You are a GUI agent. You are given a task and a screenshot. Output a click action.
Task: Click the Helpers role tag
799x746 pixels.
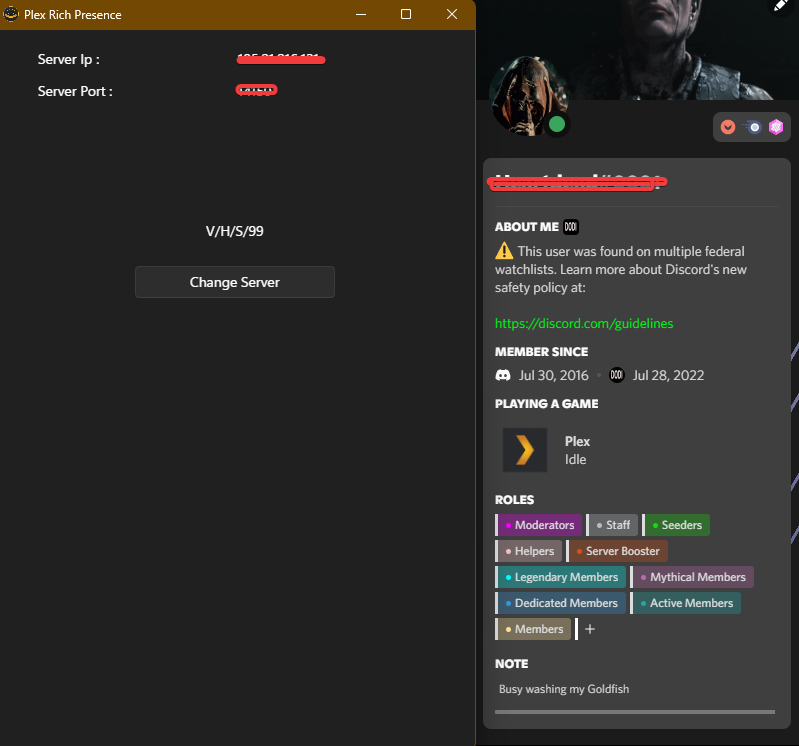pyautogui.click(x=528, y=551)
